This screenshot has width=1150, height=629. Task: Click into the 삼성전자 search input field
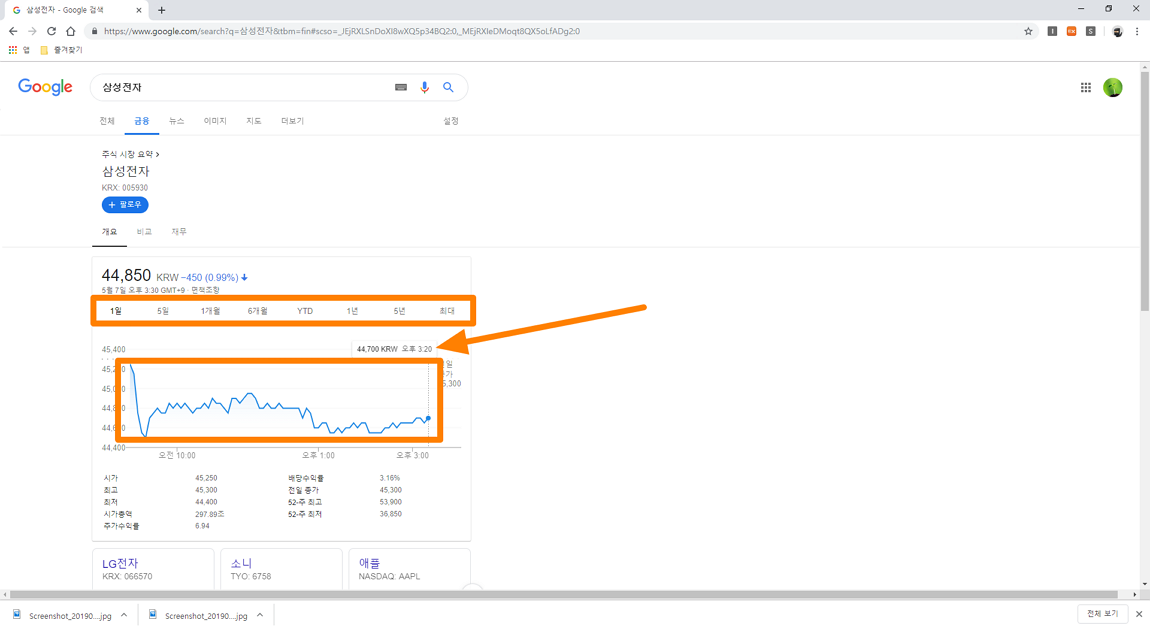(242, 87)
